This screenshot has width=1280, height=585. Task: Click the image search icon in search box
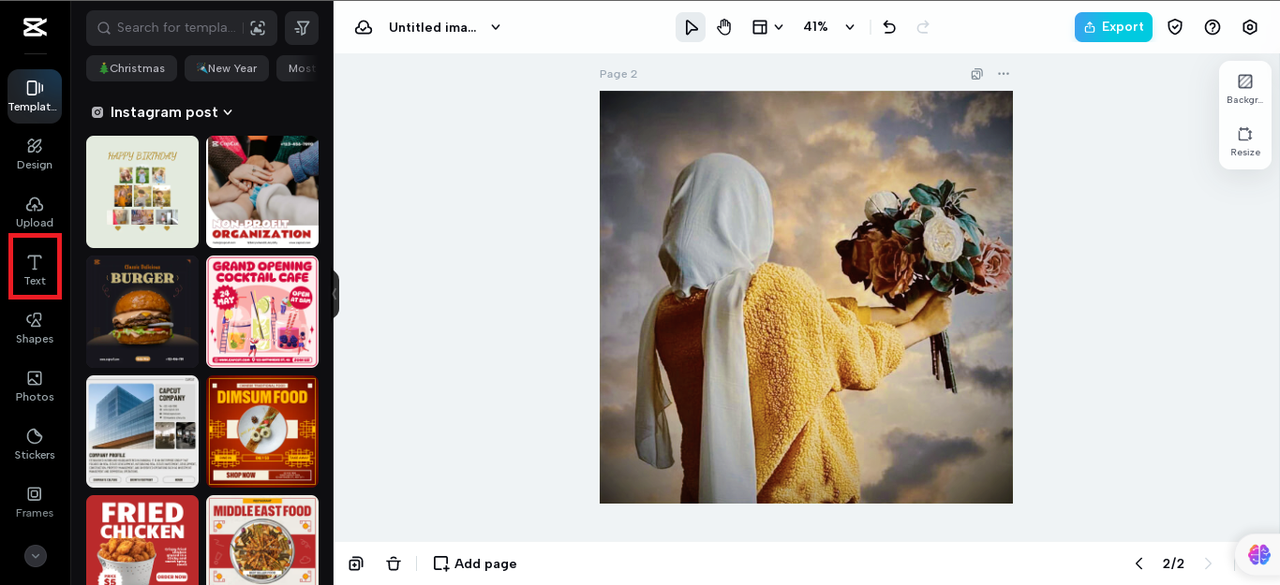coord(258,28)
